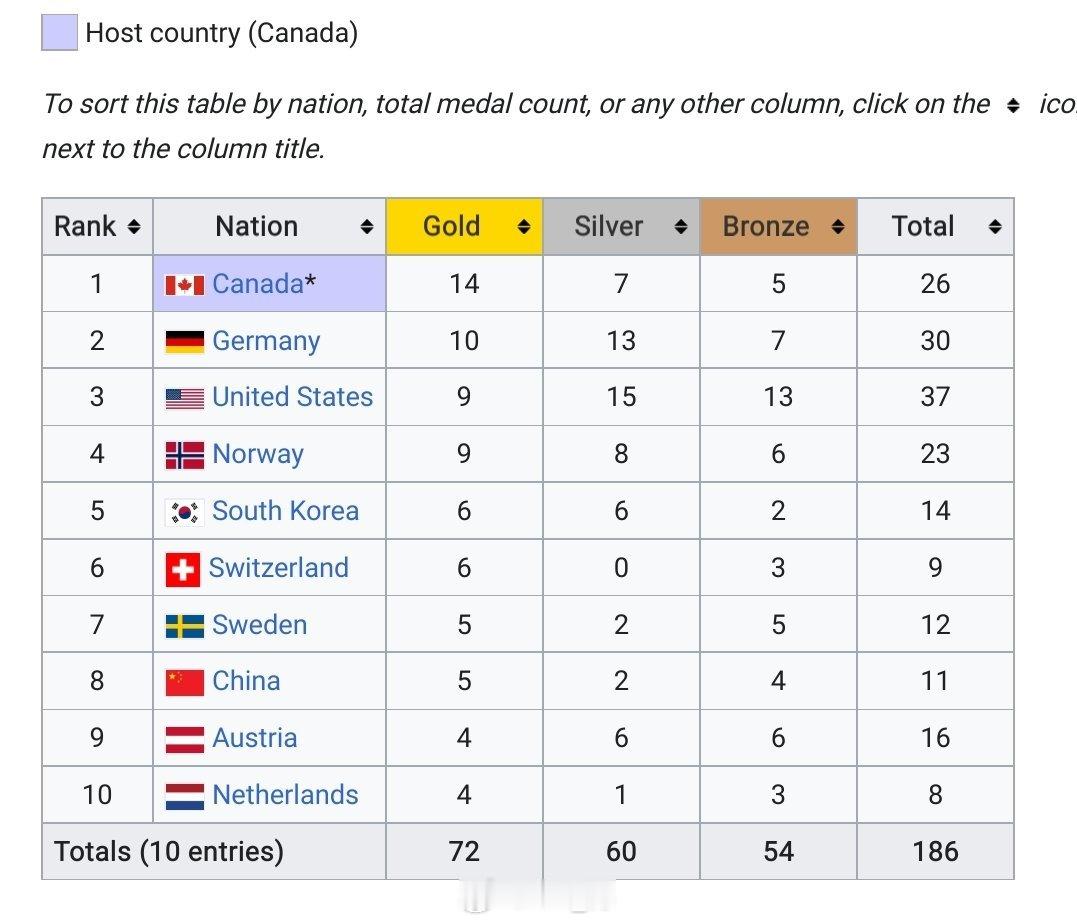Click the Chinese flag icon
Screen dimensions: 1077x924
coord(183,681)
